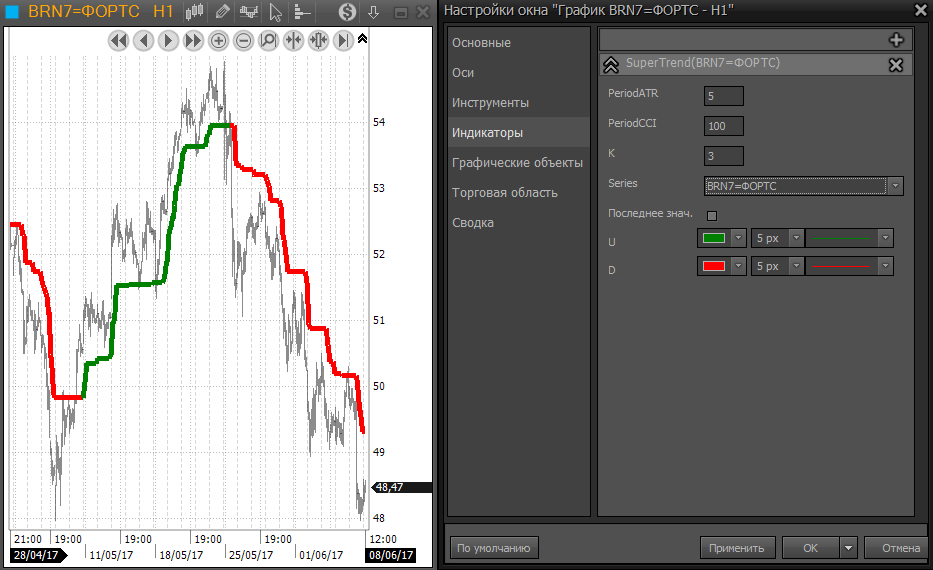Image resolution: width=933 pixels, height=570 pixels.
Task: Add new indicator with plus icon
Action: coord(895,40)
